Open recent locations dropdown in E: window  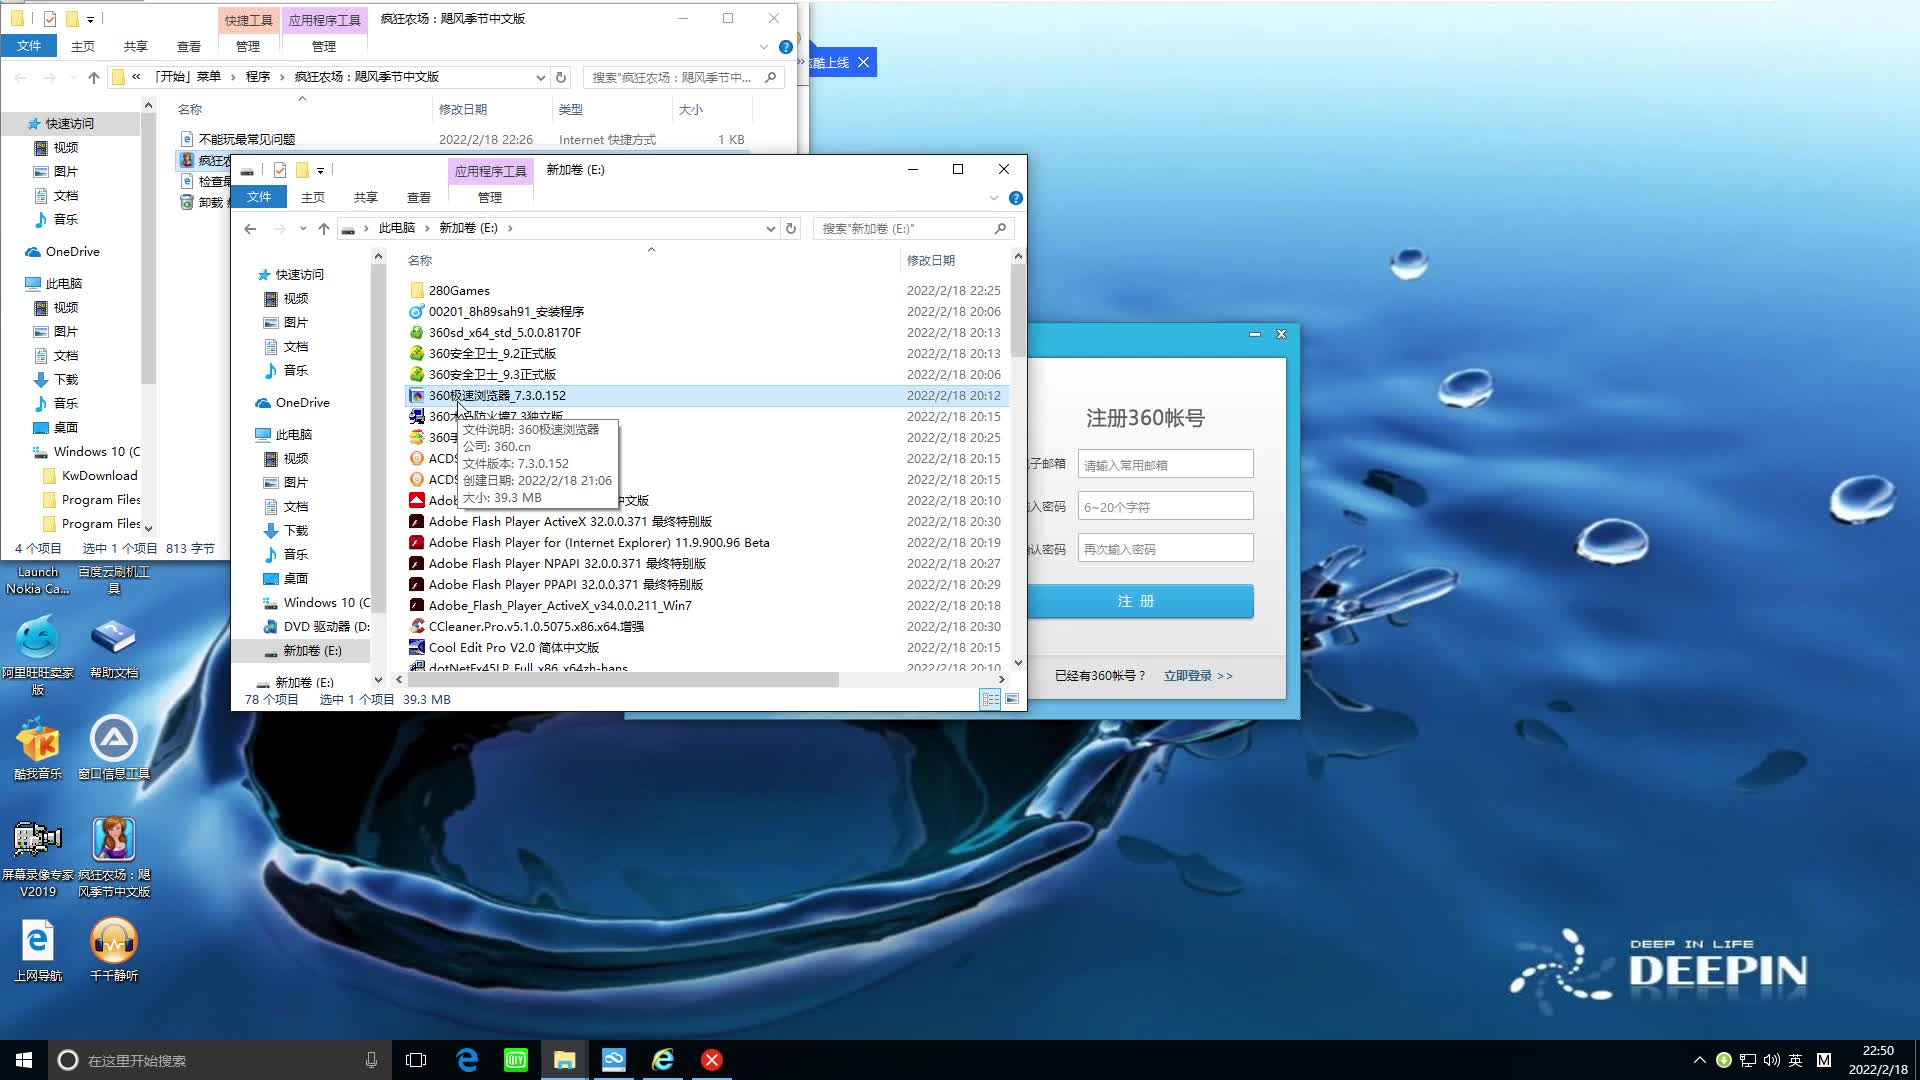click(x=303, y=228)
